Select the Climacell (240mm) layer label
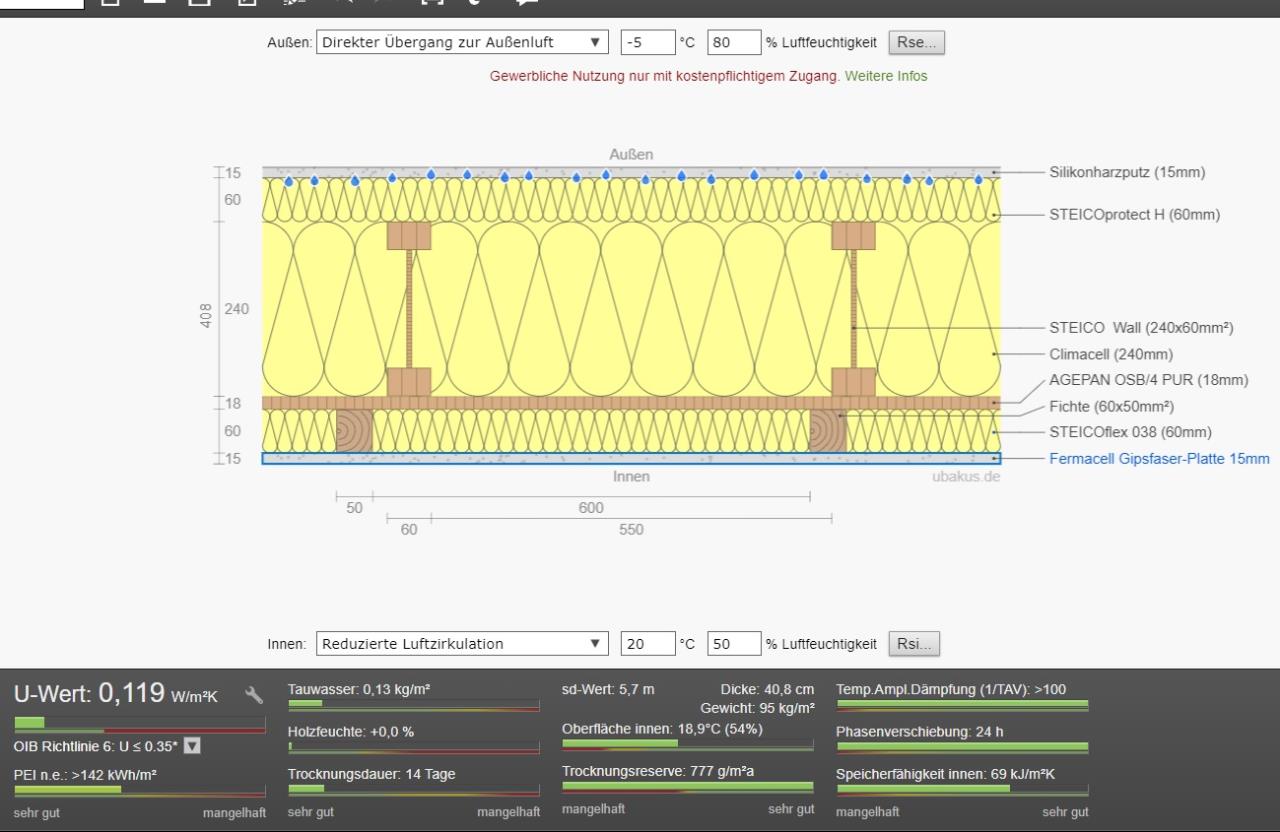 click(x=1111, y=354)
